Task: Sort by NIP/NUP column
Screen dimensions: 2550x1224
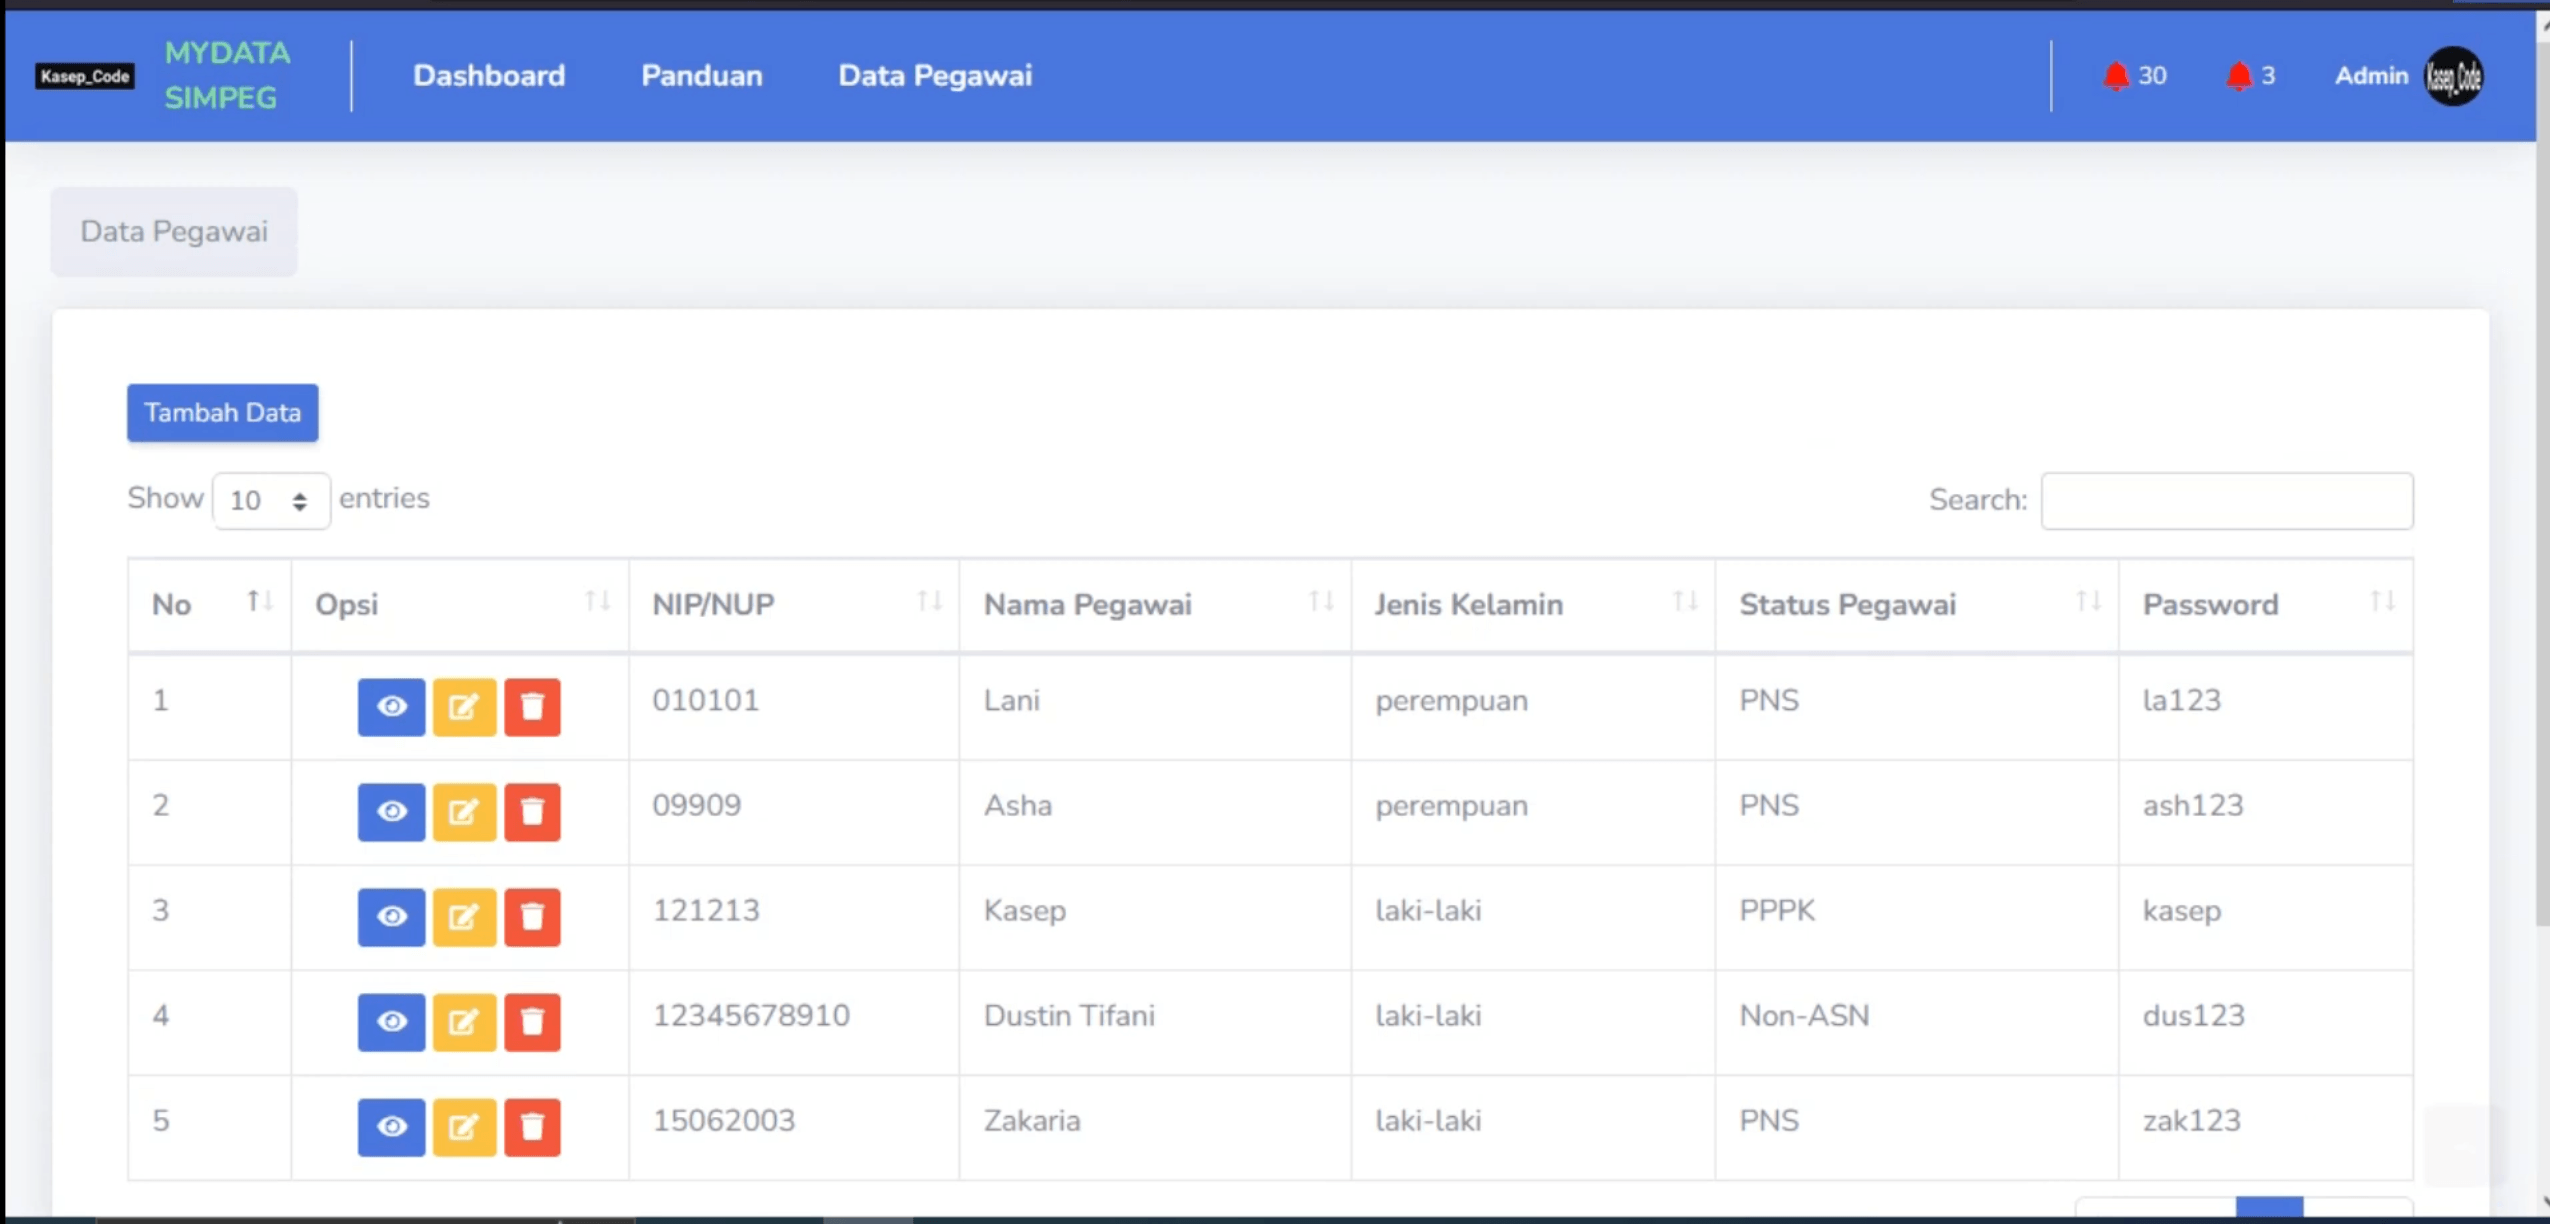Action: click(794, 604)
